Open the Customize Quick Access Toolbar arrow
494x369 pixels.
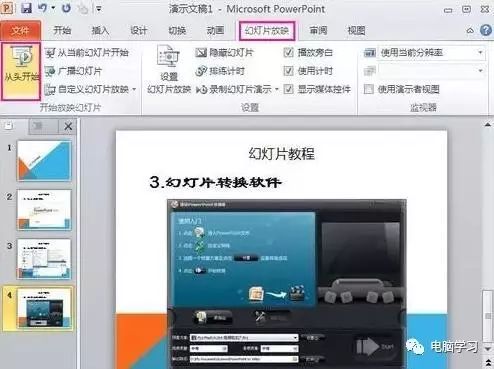click(99, 8)
